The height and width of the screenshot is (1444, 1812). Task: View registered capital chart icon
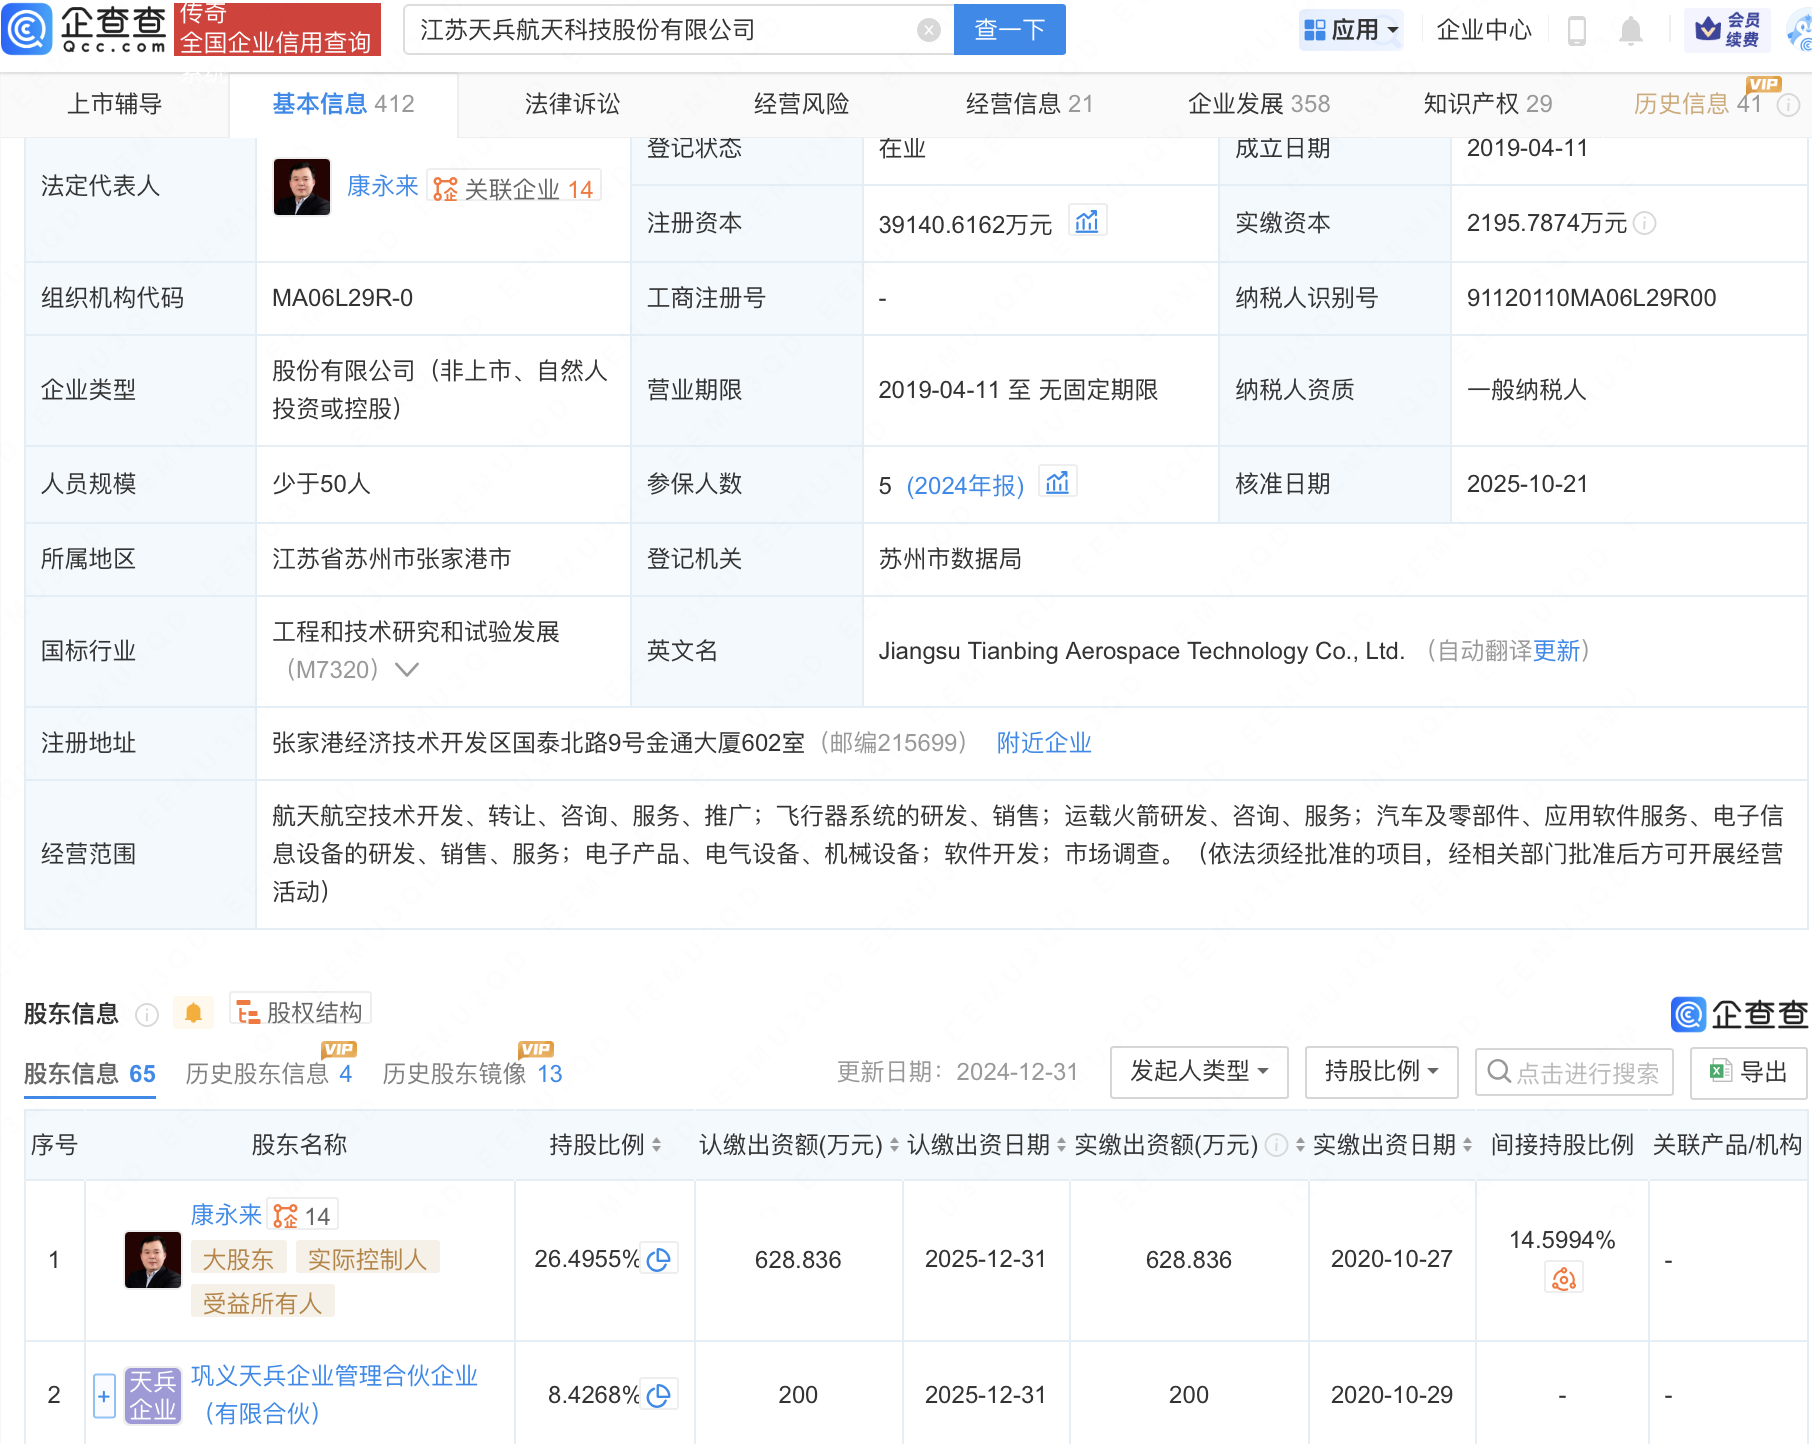[x=1087, y=222]
